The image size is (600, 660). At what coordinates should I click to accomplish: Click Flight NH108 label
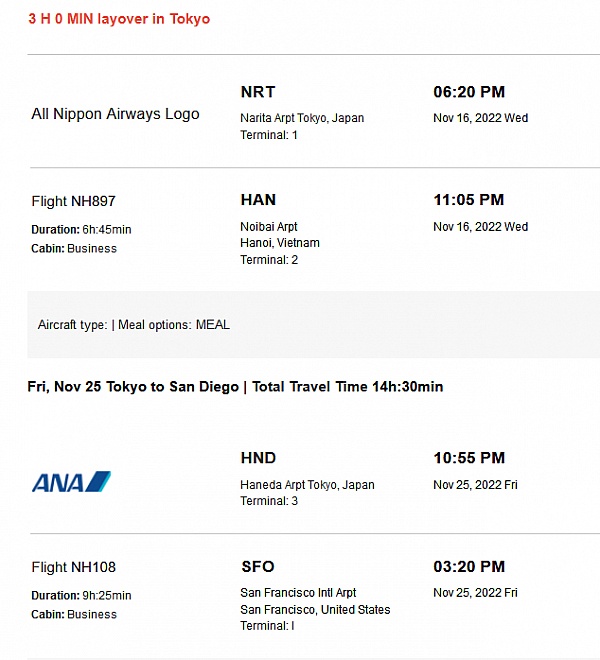coord(73,567)
